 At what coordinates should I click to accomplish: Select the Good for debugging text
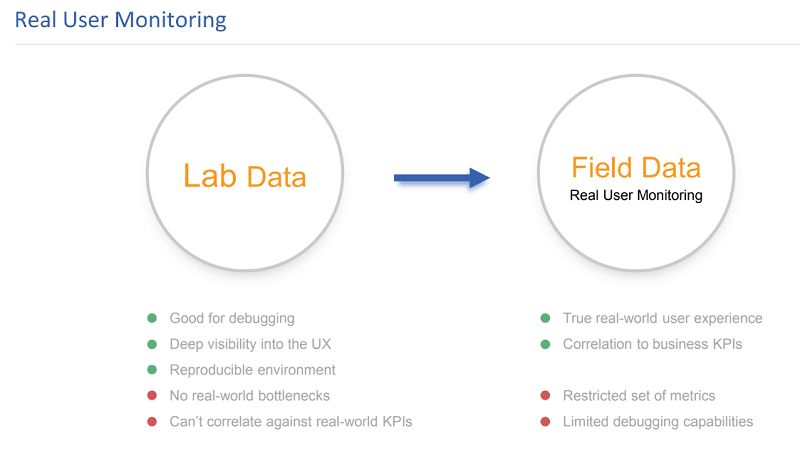click(x=232, y=318)
